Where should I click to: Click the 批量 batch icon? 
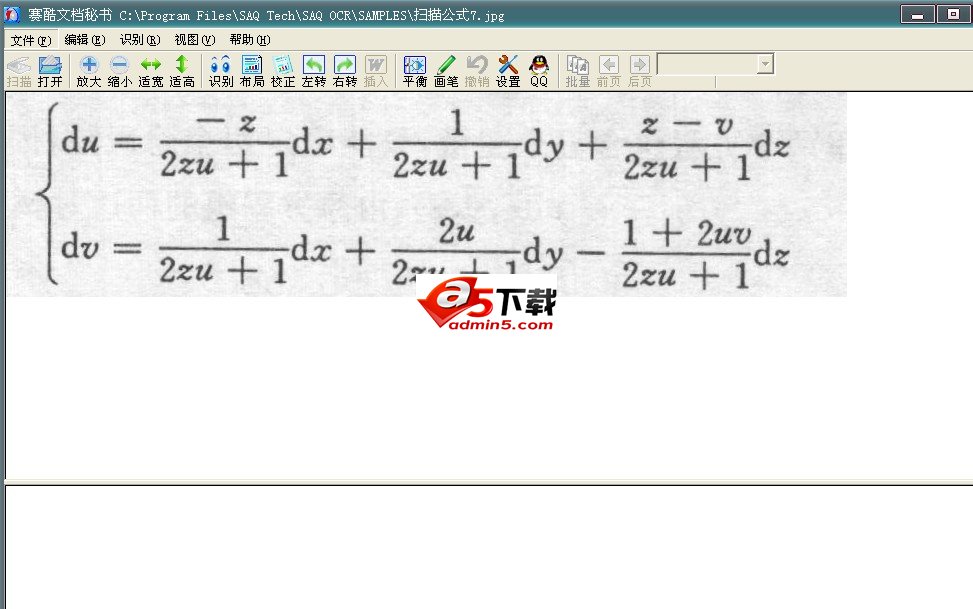578,71
